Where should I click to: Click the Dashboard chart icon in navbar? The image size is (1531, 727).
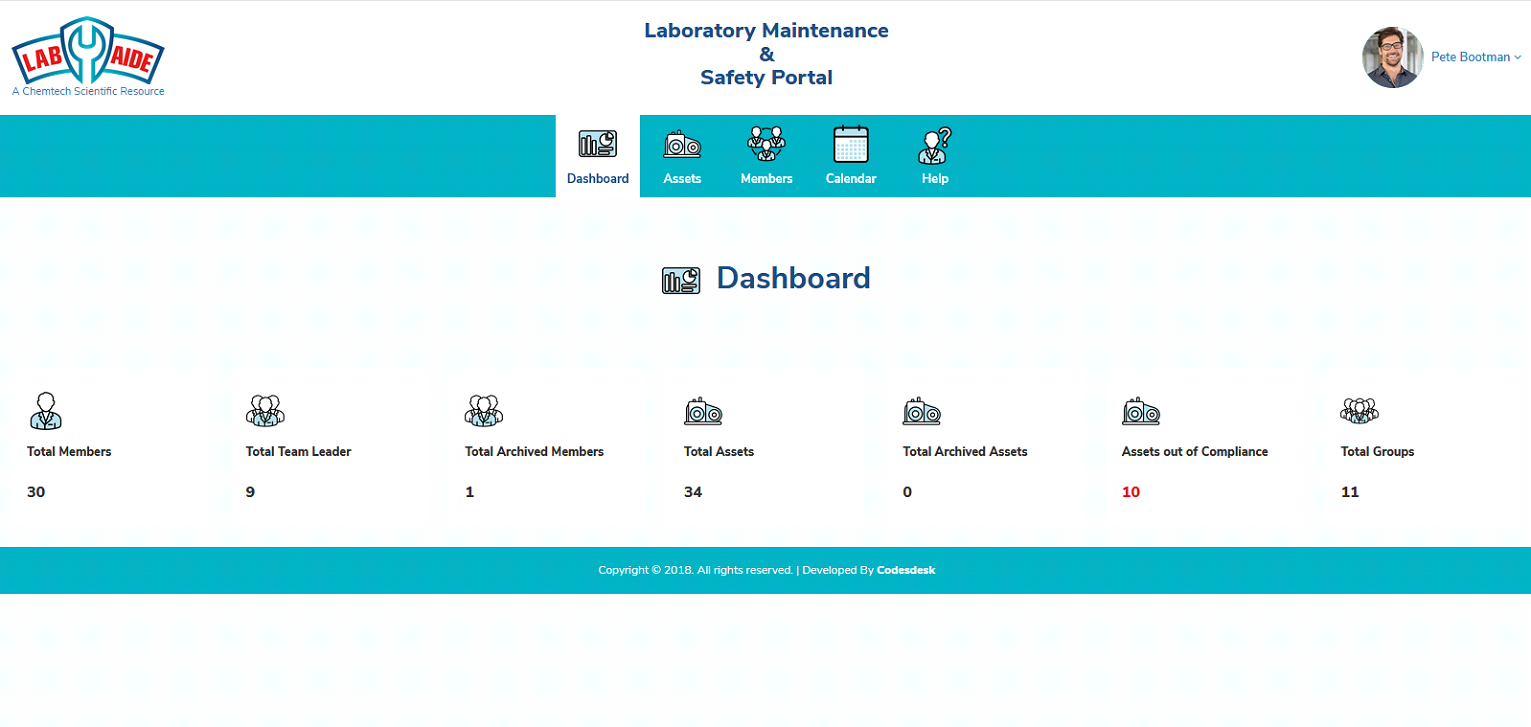[597, 144]
